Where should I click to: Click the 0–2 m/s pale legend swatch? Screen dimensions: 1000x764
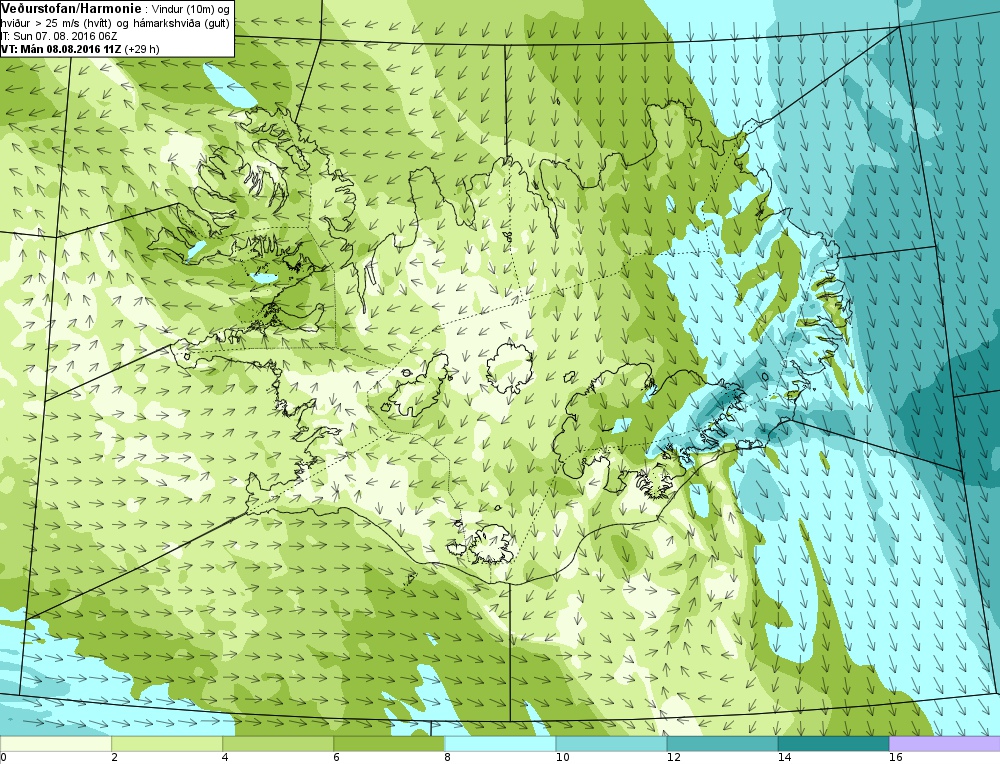coord(55,744)
